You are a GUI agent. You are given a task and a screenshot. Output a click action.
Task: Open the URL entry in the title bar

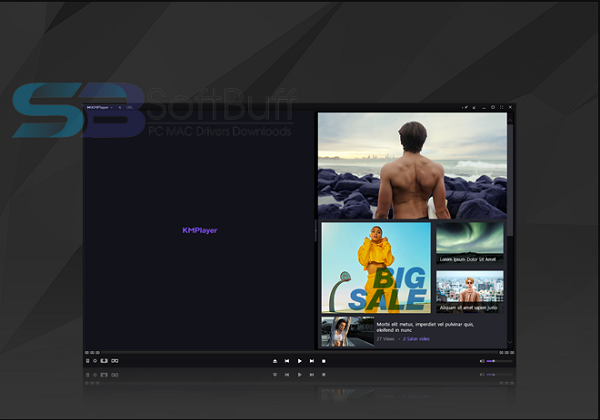coord(130,107)
